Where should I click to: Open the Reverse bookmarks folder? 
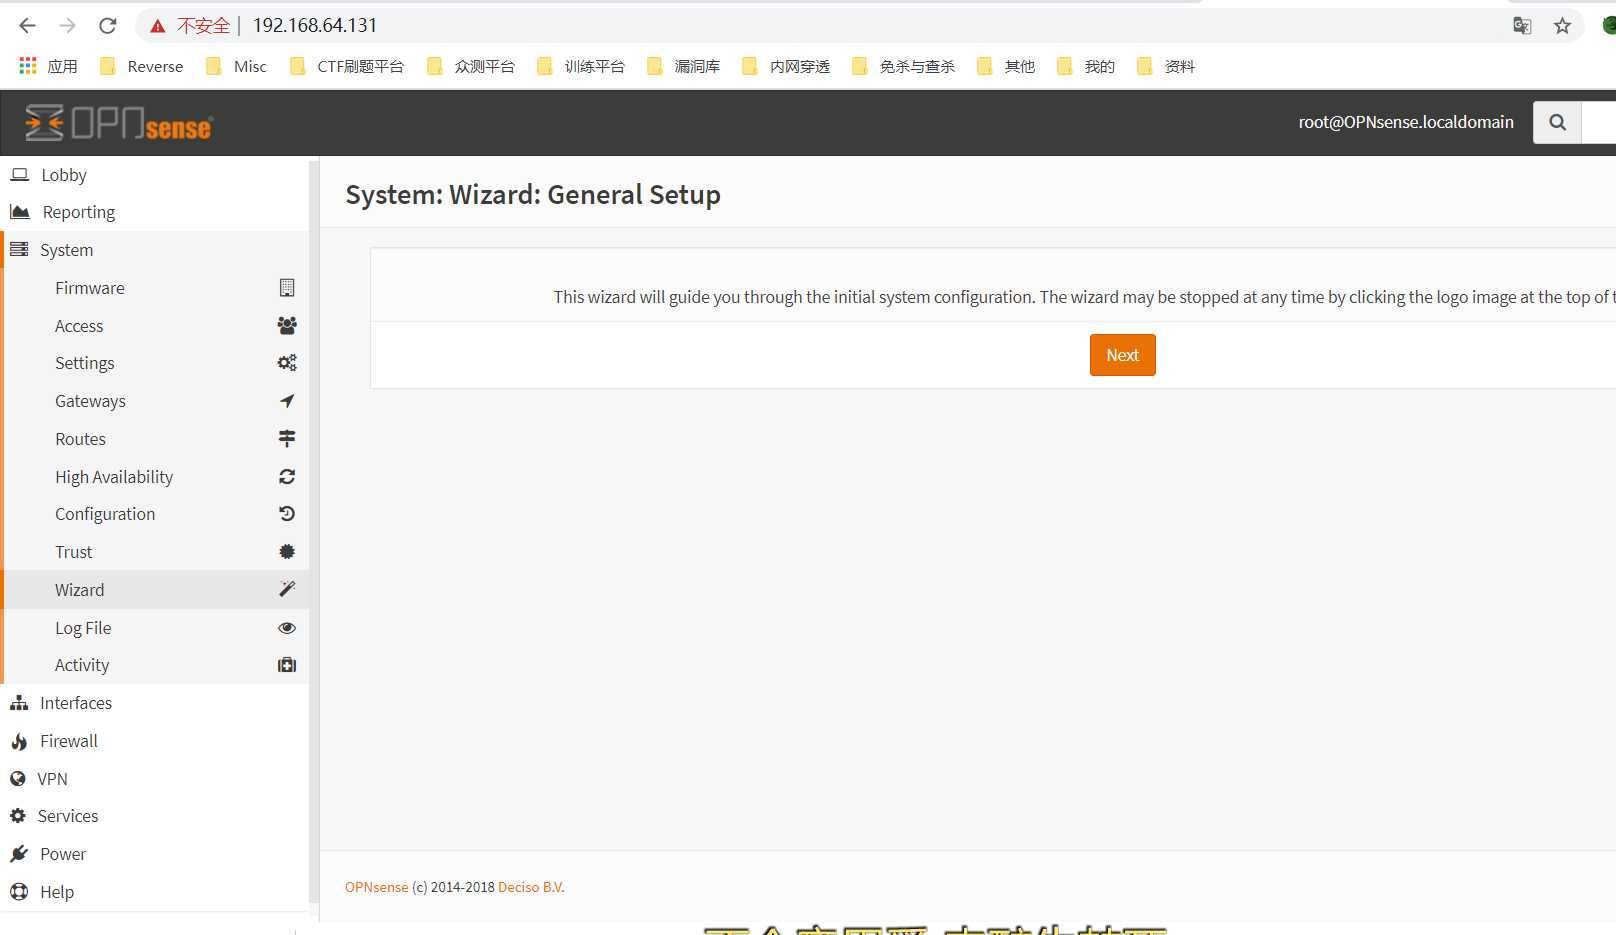pos(142,66)
